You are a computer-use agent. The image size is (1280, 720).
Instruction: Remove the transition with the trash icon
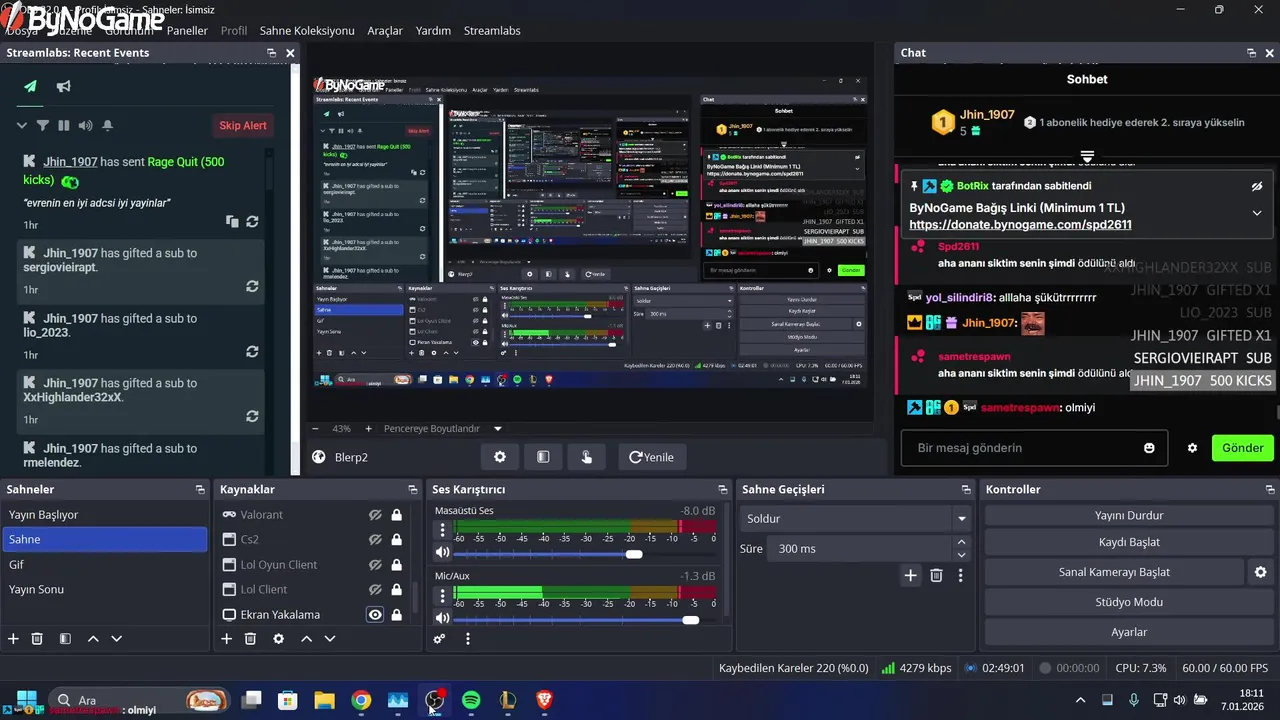click(936, 575)
